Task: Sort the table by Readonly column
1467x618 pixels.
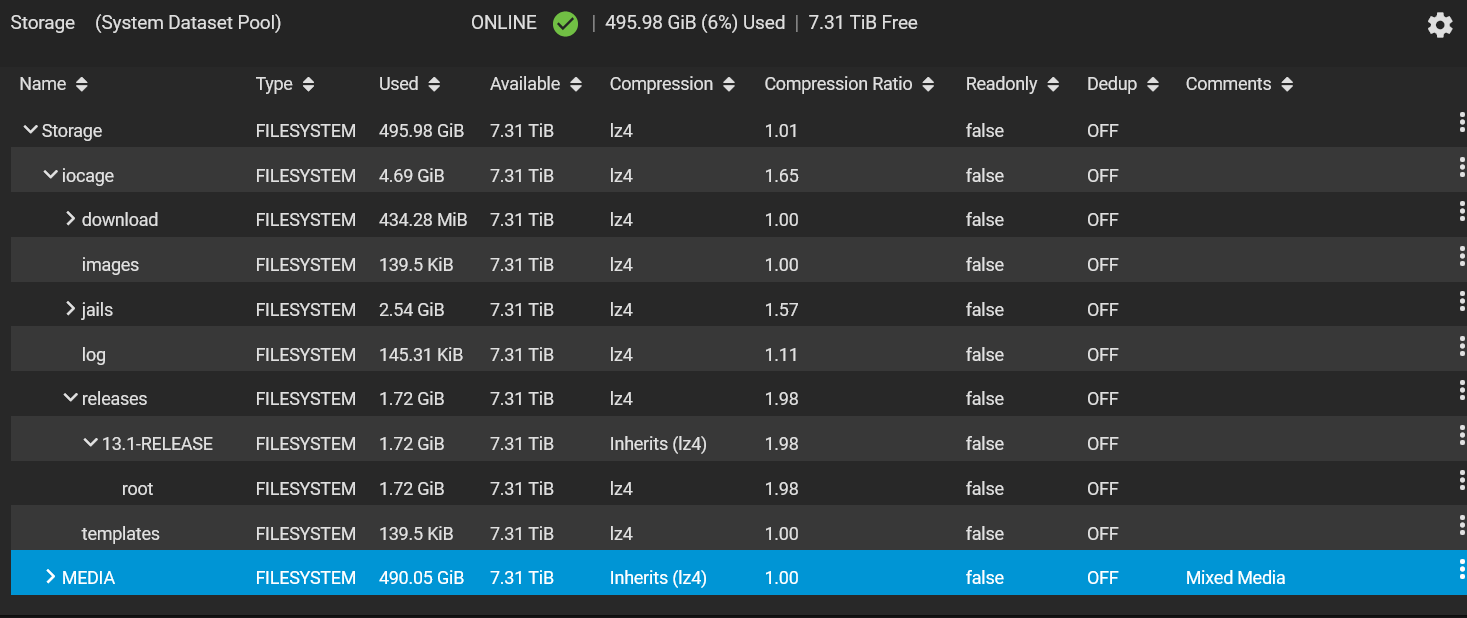Action: coord(1053,85)
